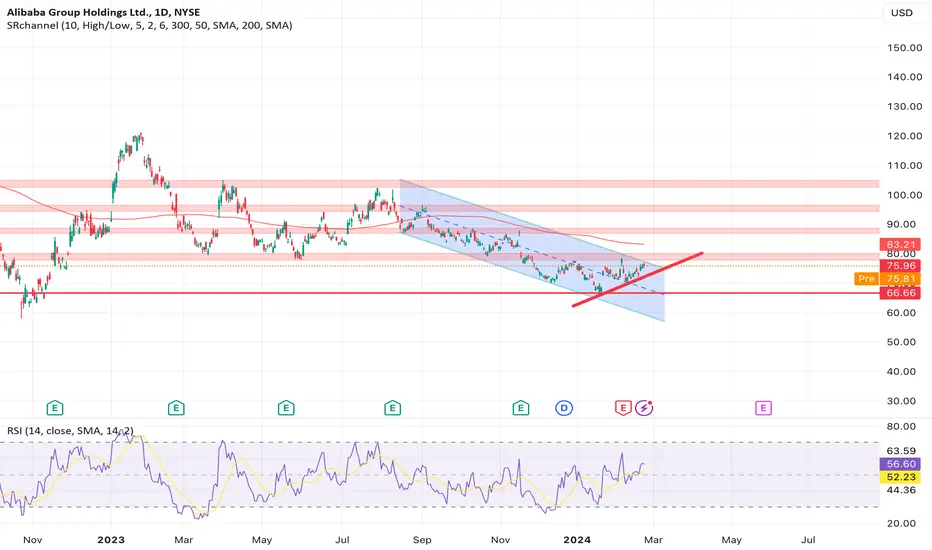Select the Alibaba Group Holdings Ltd. chart title
The width and height of the screenshot is (932, 550).
point(103,12)
